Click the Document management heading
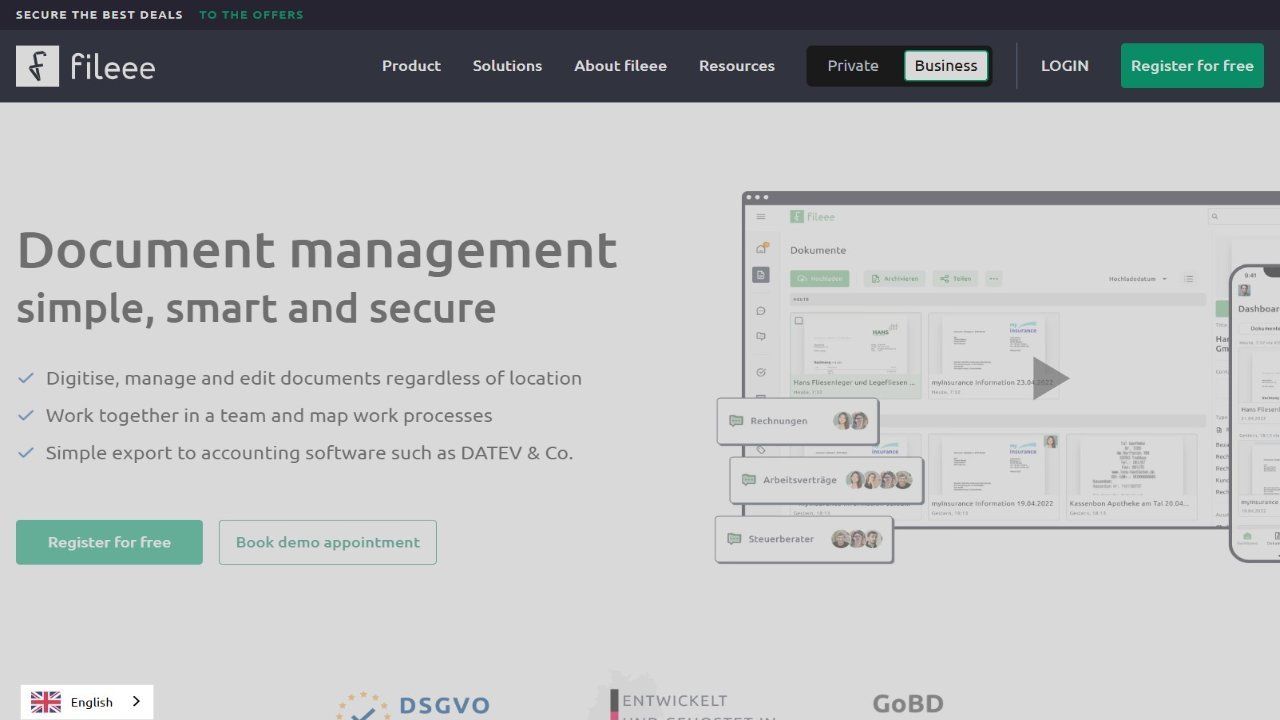1280x720 pixels. [x=317, y=250]
